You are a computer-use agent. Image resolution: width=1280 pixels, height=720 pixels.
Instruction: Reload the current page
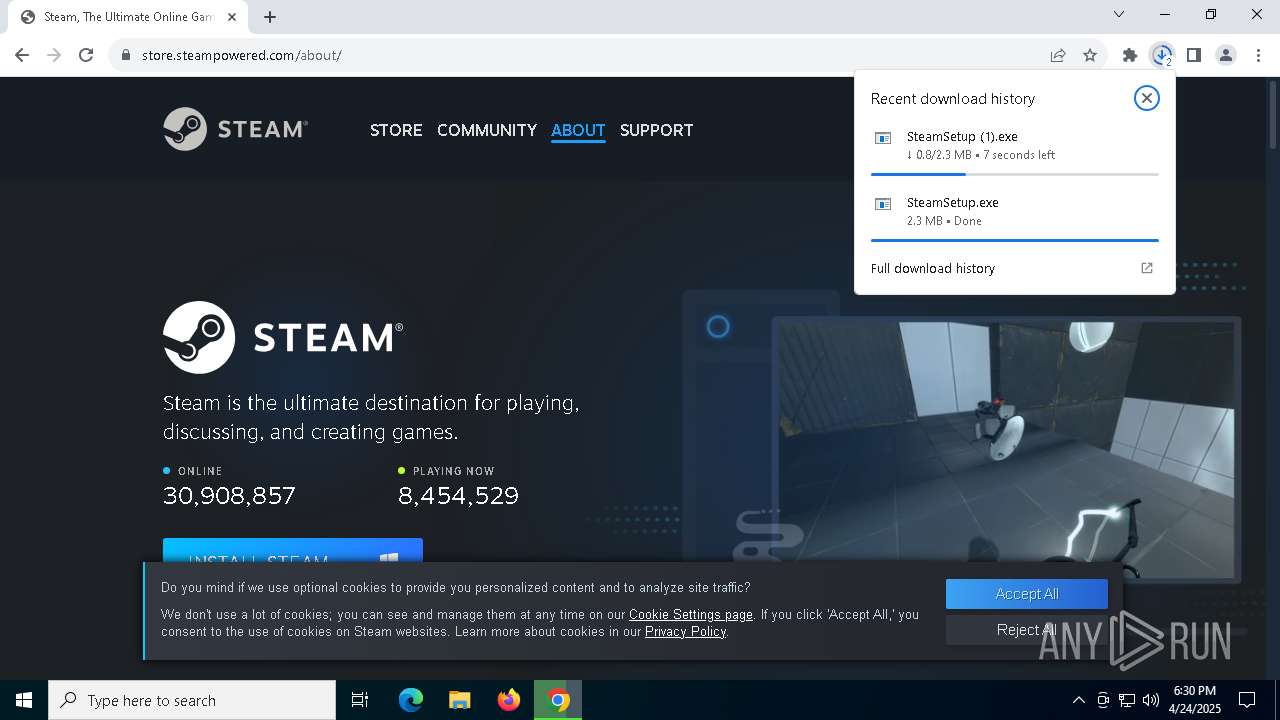pyautogui.click(x=86, y=55)
